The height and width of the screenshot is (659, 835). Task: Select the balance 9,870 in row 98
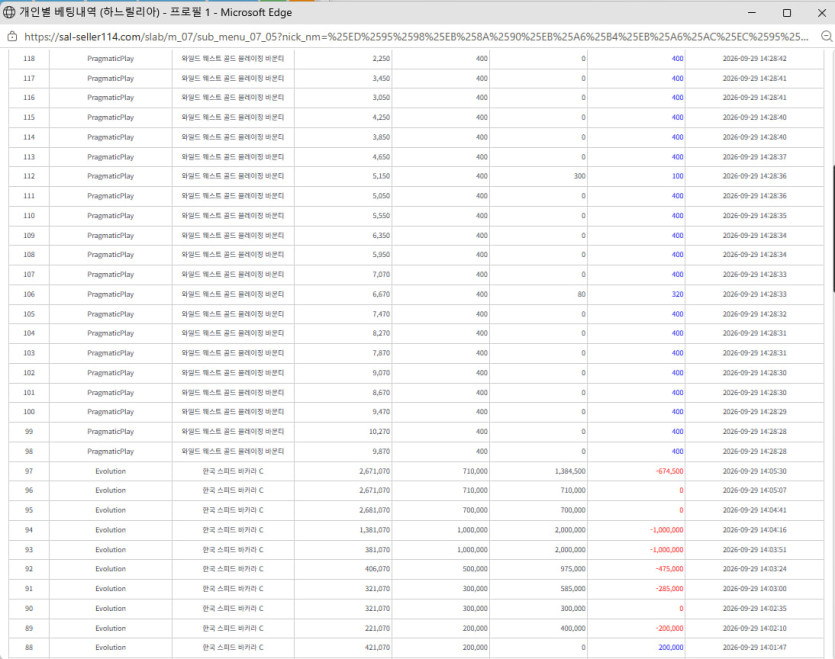pos(381,451)
